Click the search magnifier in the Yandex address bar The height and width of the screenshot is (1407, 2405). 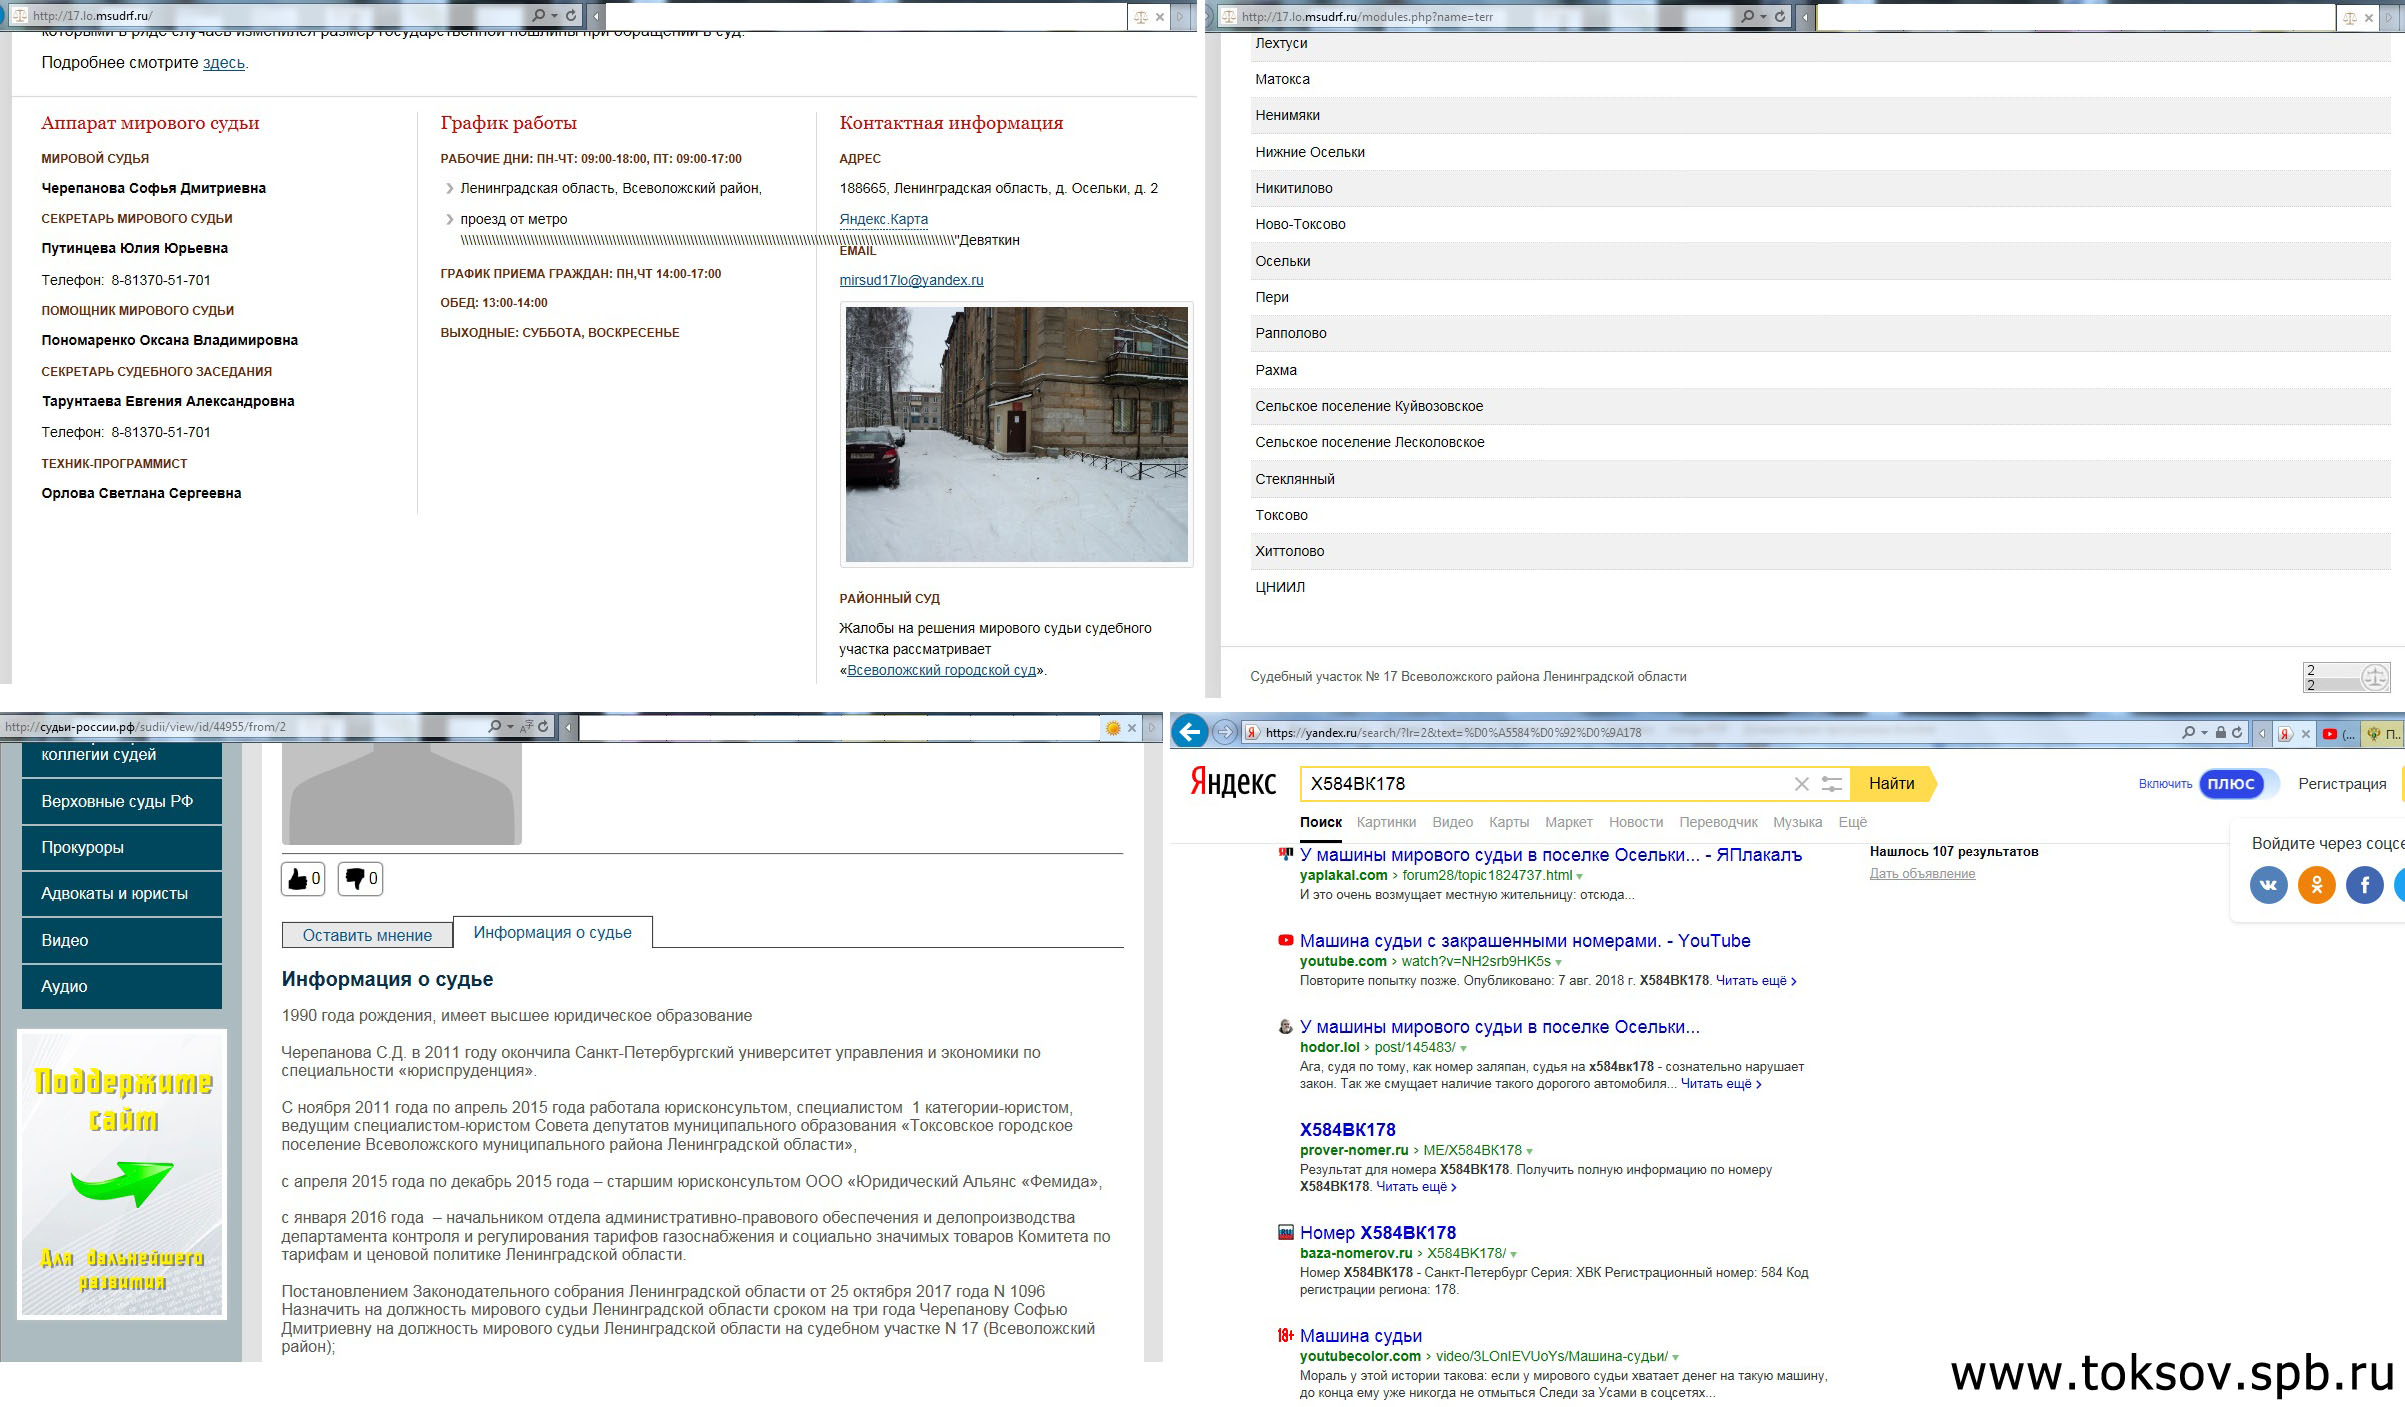[x=2188, y=733]
